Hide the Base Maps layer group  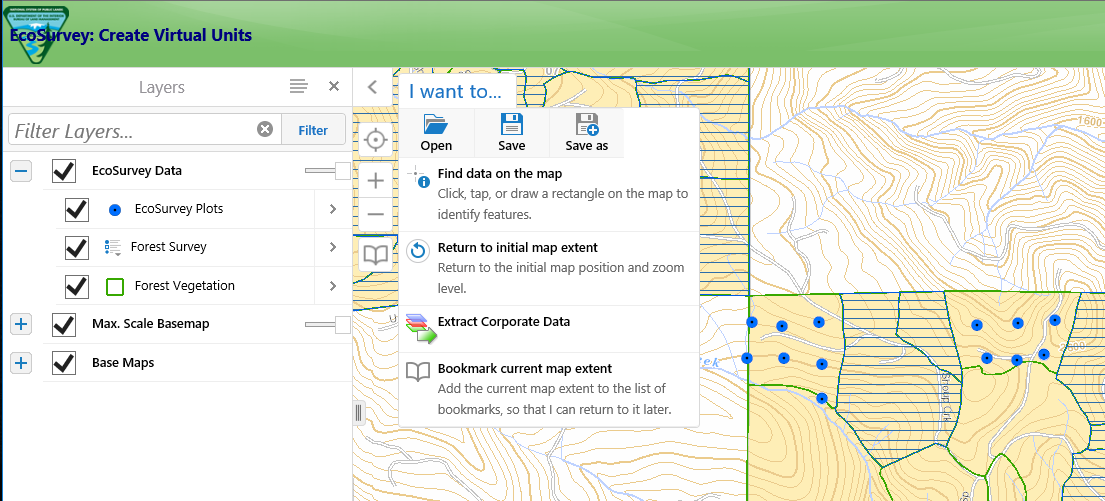[64, 363]
